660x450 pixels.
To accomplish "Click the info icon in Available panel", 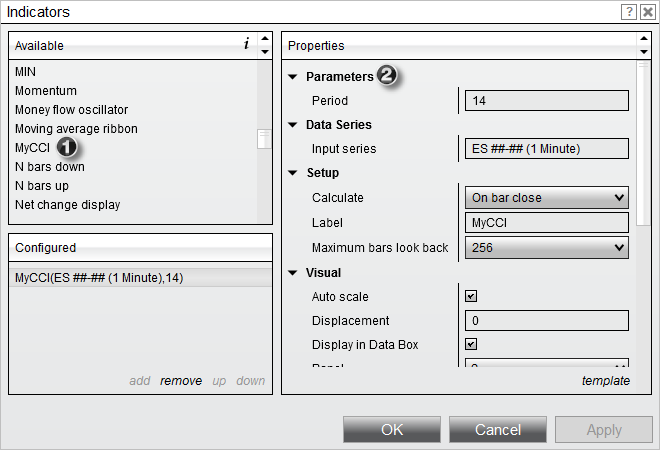I will click(246, 45).
